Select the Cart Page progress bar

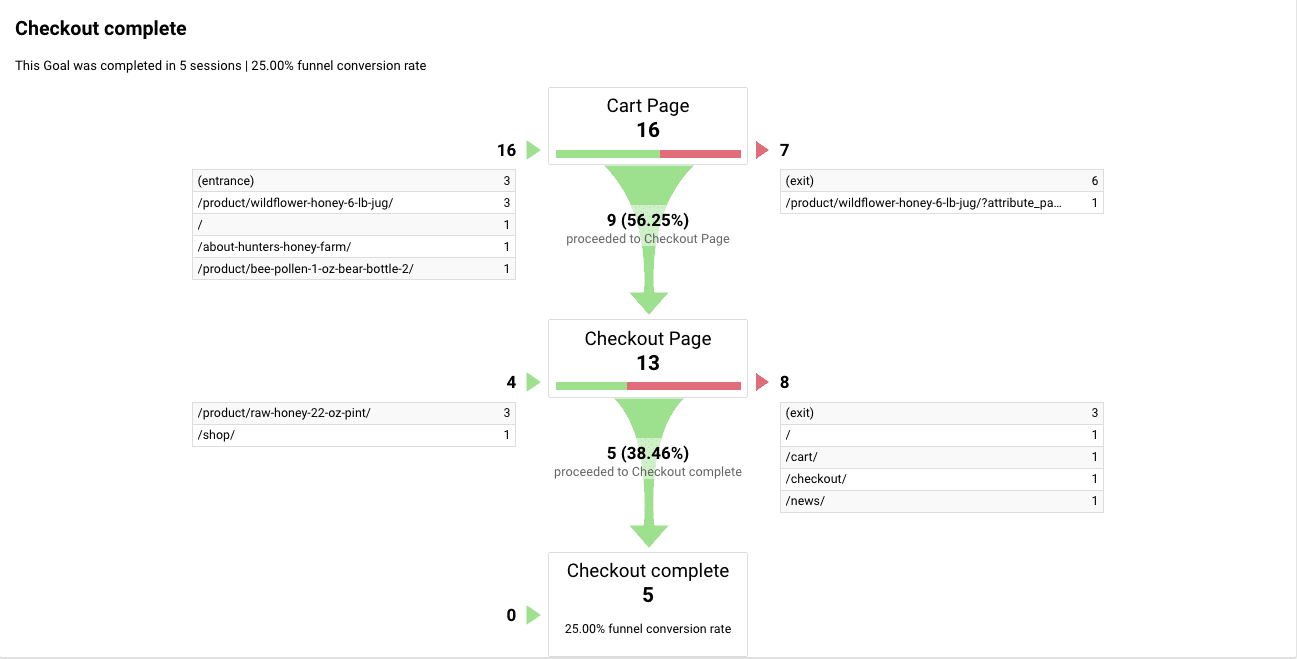(648, 154)
